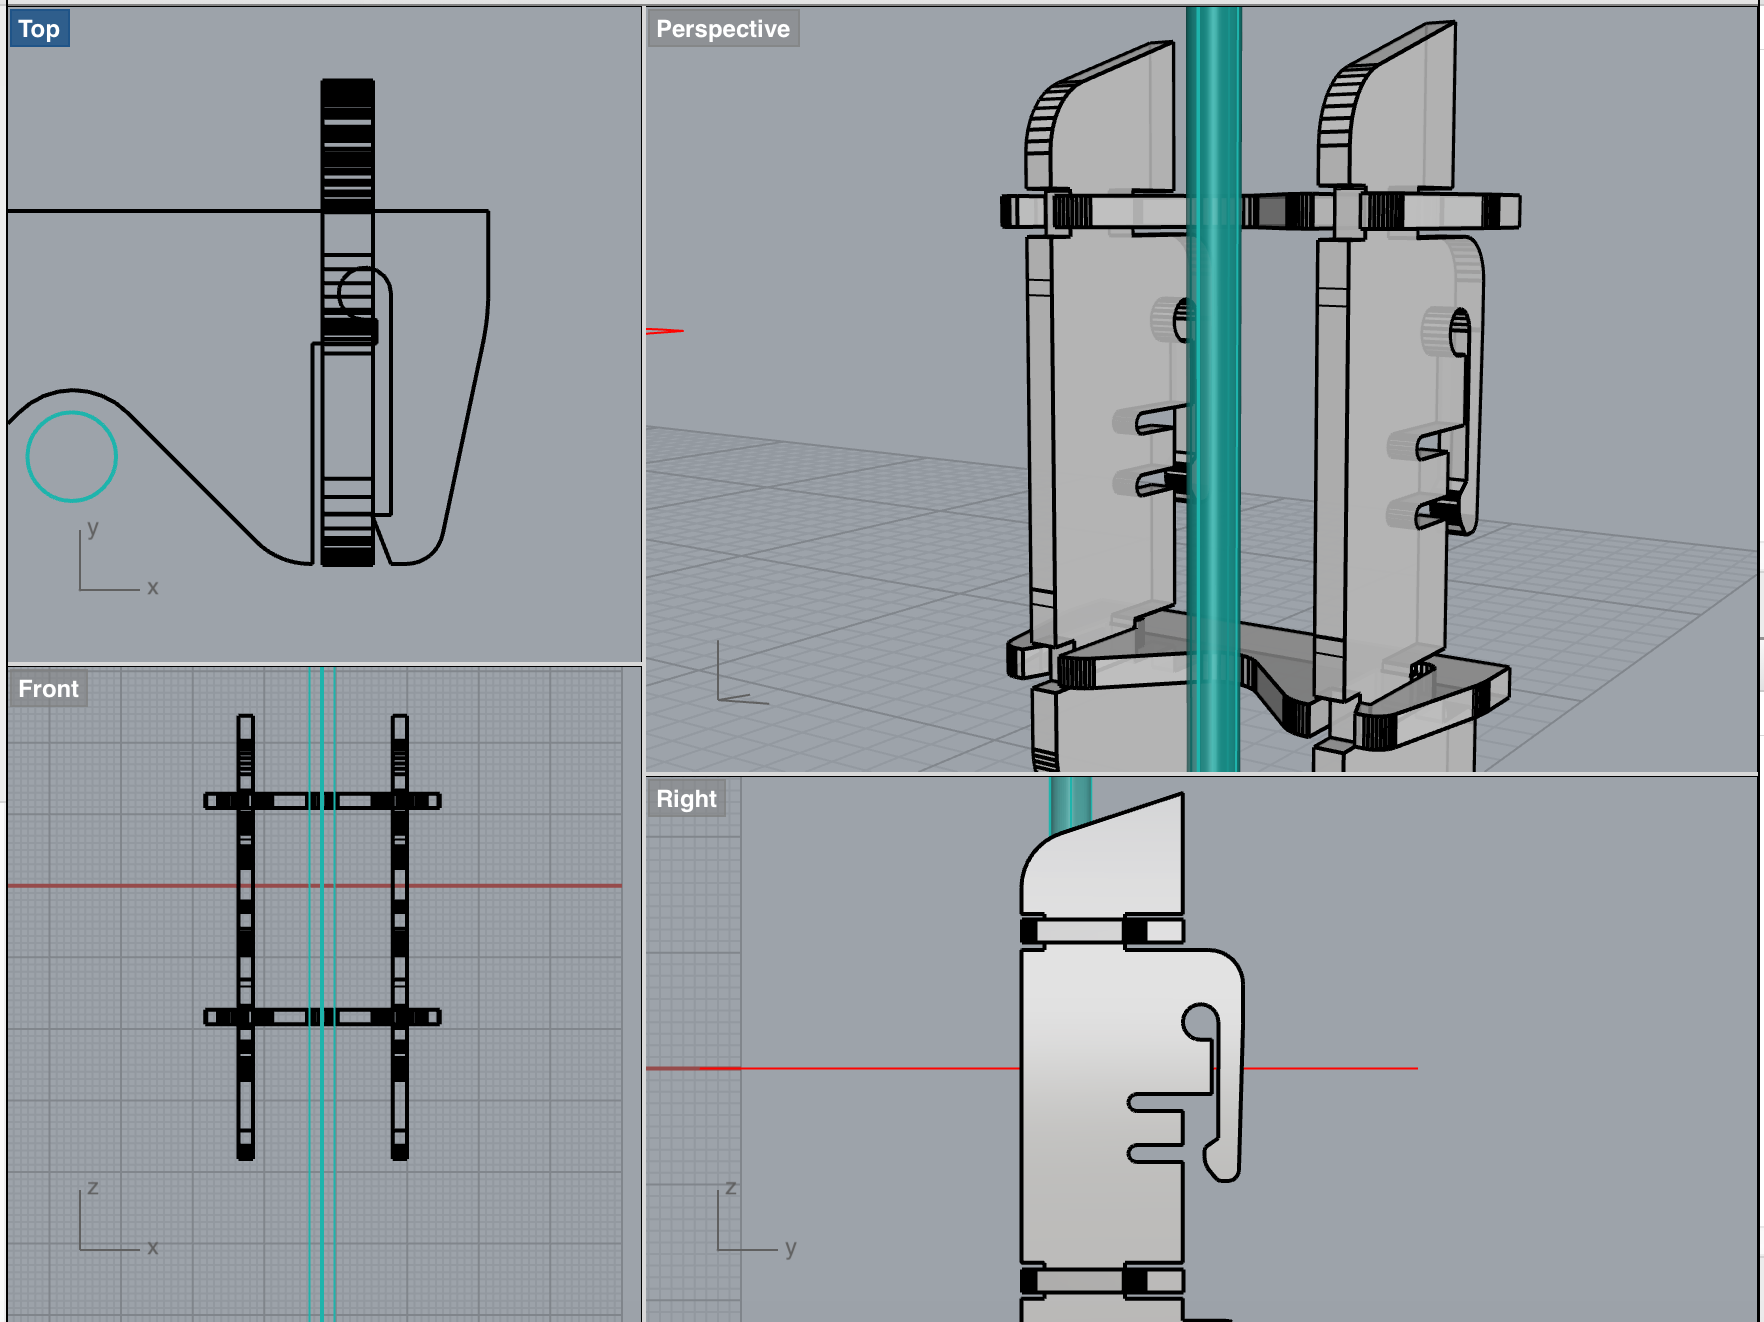Viewport: 1764px width, 1322px height.
Task: Select the teal circle in Top viewport
Action: [x=72, y=457]
